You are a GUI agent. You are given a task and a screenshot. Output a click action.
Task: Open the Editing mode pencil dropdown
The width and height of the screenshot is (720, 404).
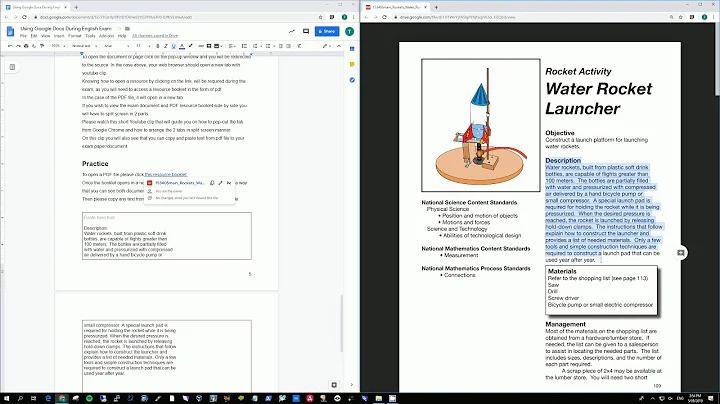[326, 46]
